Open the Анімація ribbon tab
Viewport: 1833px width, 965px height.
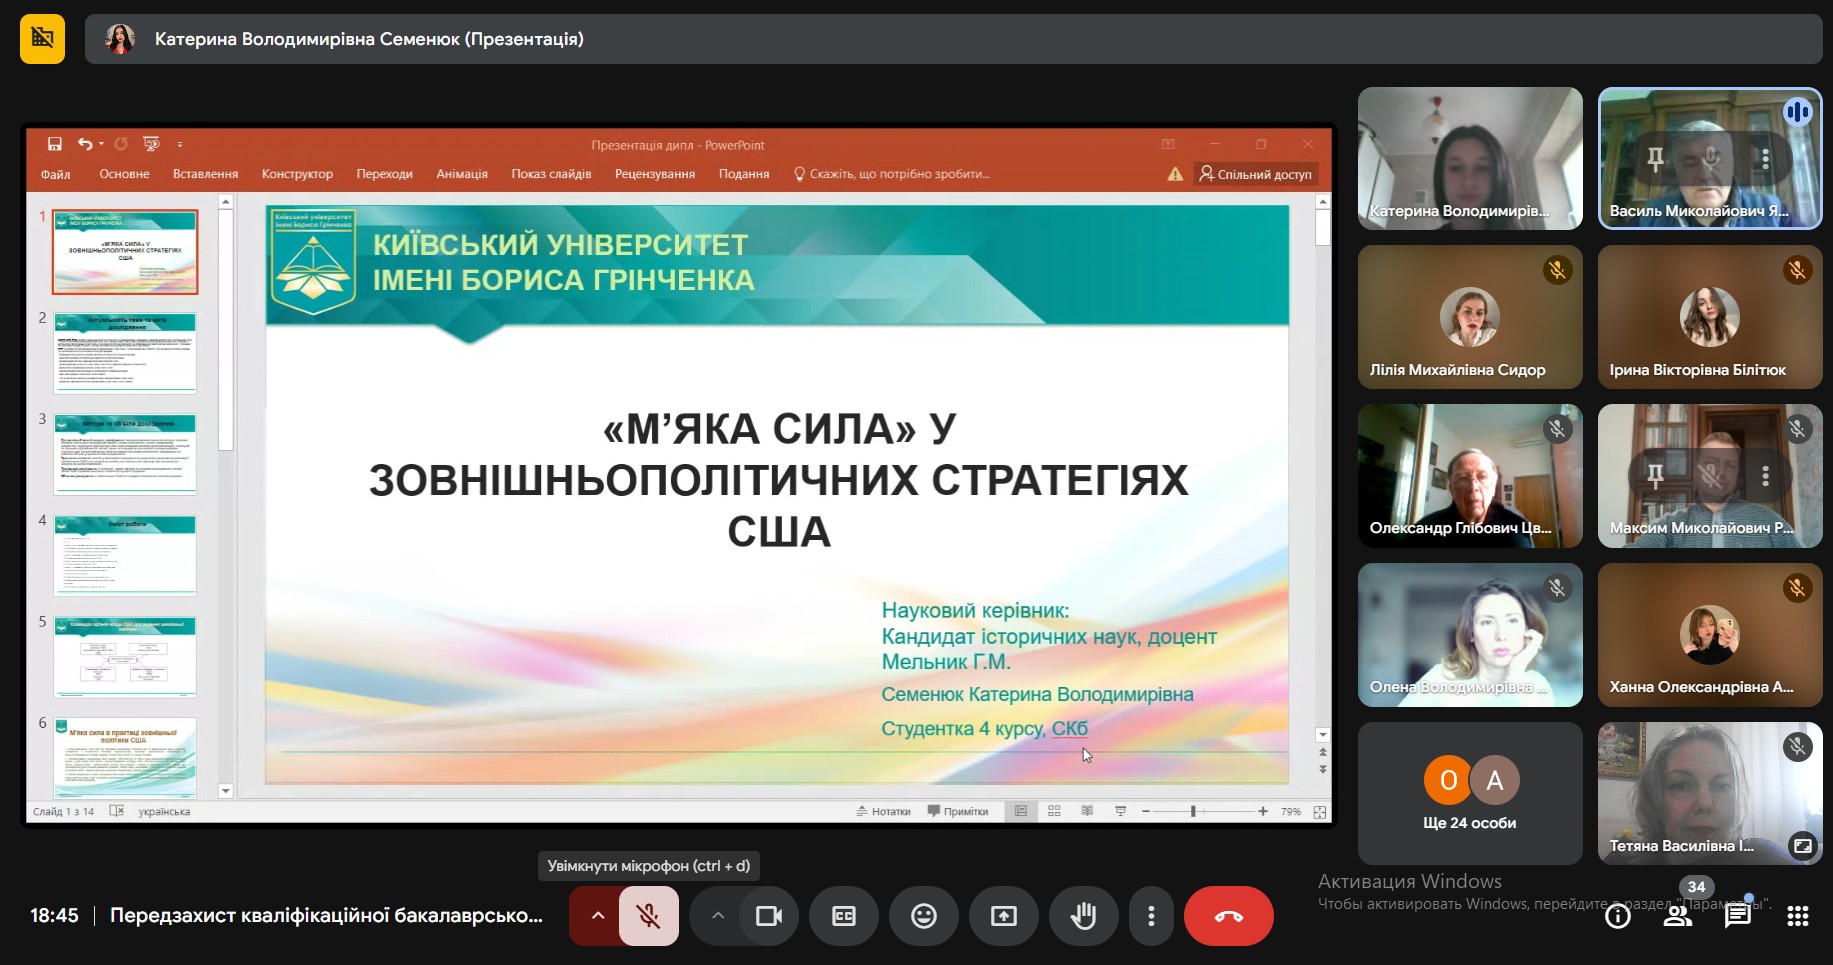click(x=462, y=174)
